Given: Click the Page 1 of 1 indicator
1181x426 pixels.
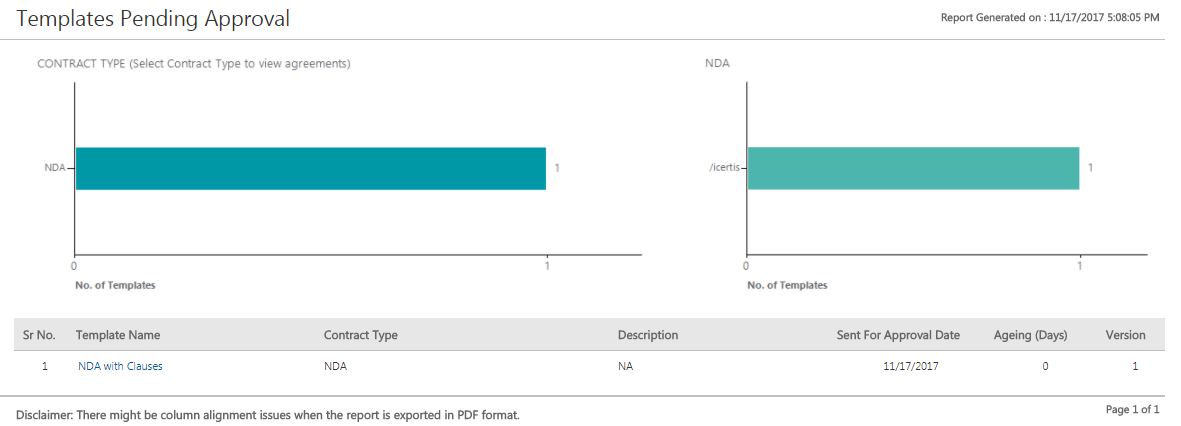Looking at the screenshot, I should [1132, 409].
